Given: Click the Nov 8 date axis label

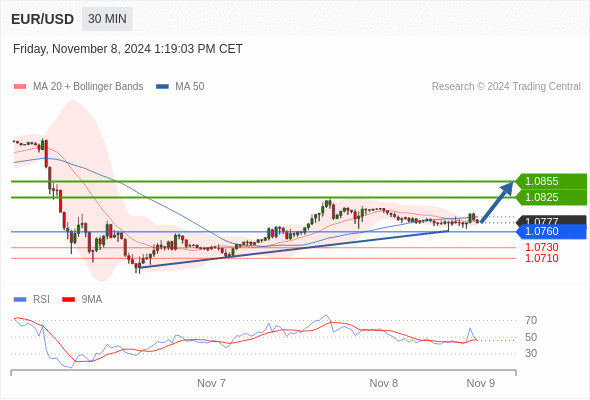Looking at the screenshot, I should pos(383,383).
